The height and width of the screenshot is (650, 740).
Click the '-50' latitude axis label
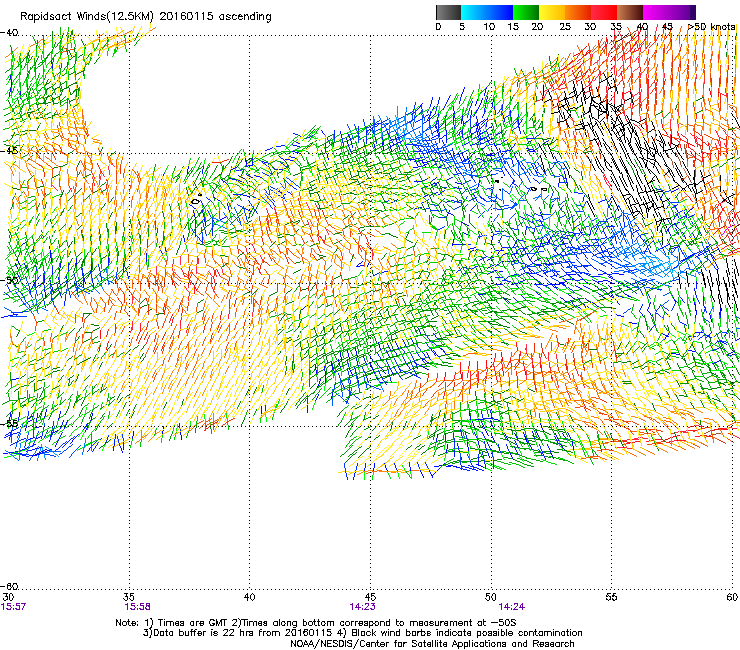click(9, 280)
